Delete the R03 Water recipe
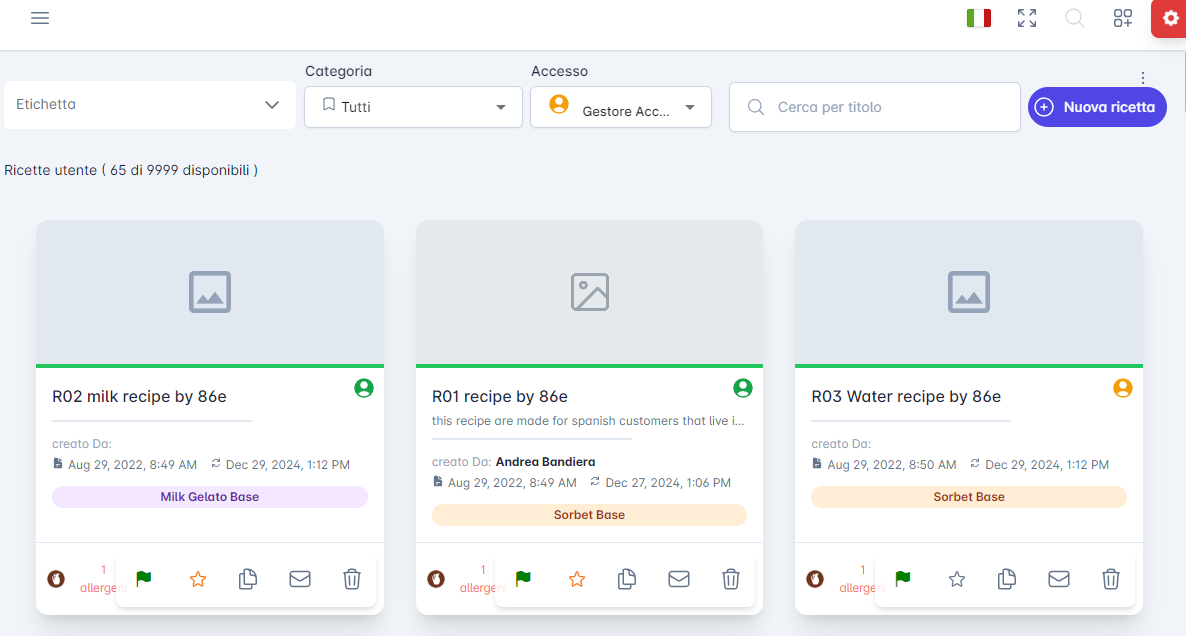Screen dimensions: 1186x636 [x=1110, y=579]
